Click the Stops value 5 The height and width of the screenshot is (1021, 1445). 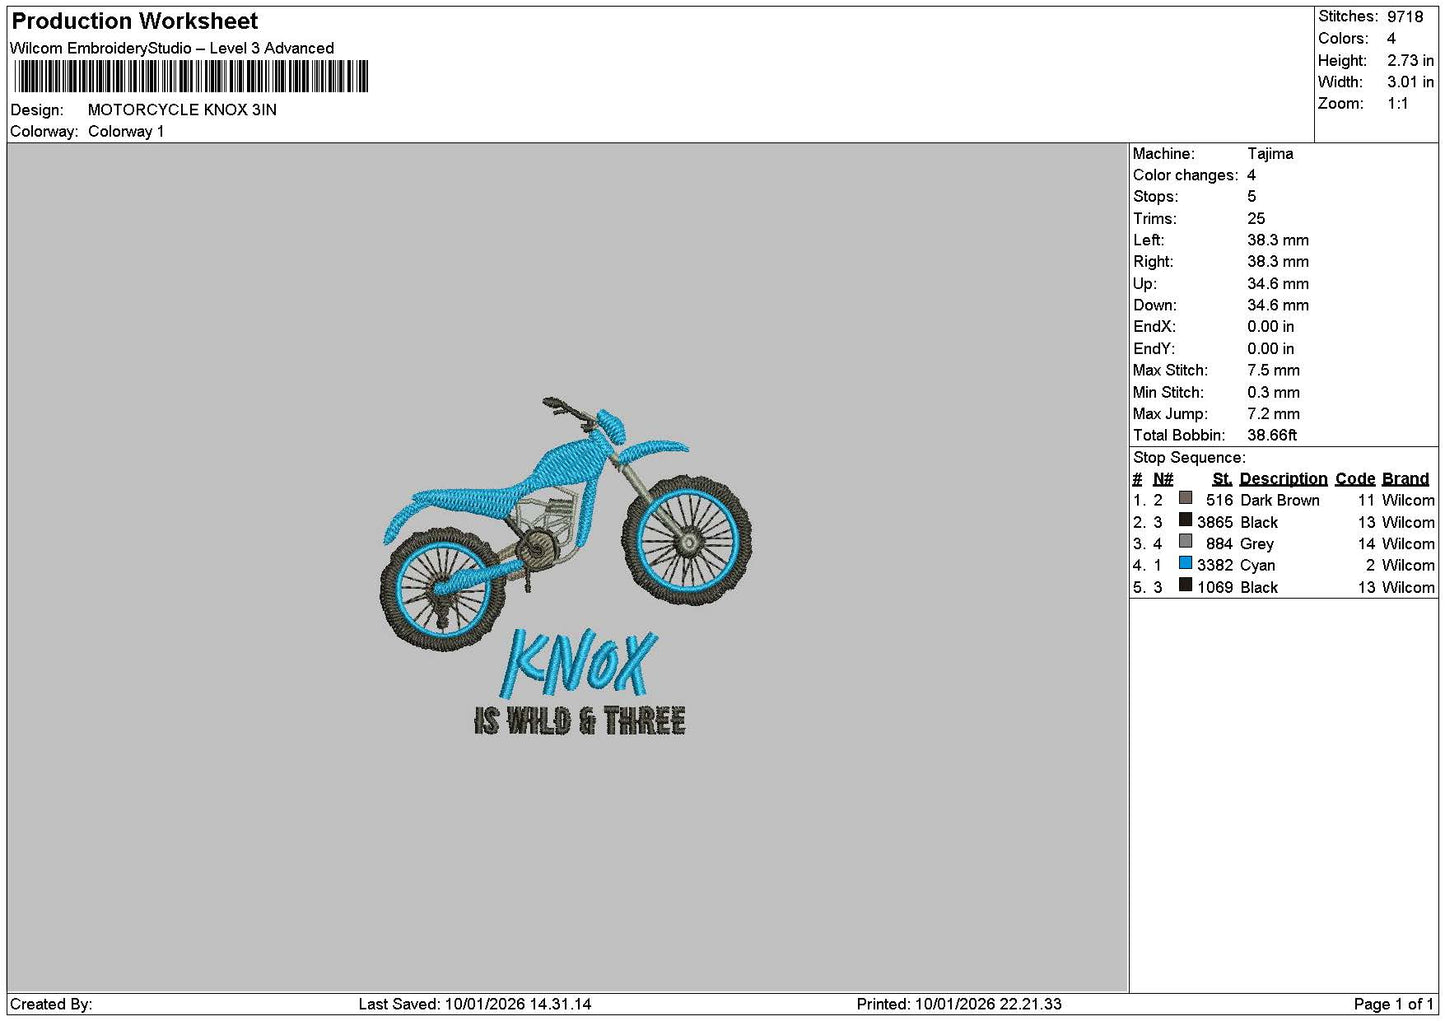1251,197
